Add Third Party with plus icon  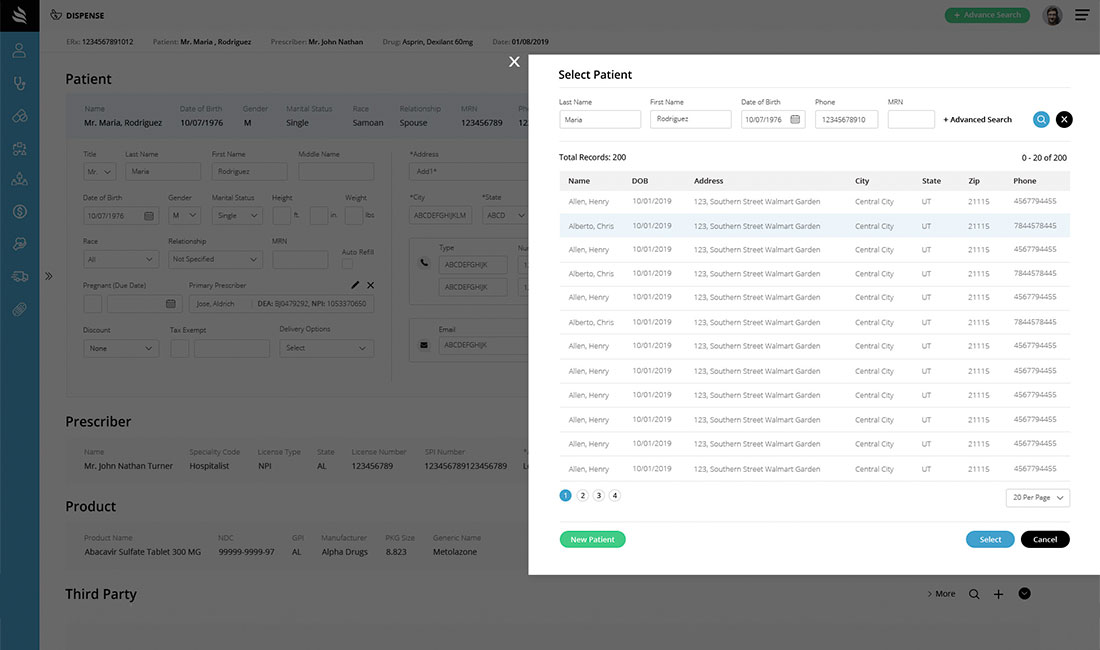coord(998,594)
